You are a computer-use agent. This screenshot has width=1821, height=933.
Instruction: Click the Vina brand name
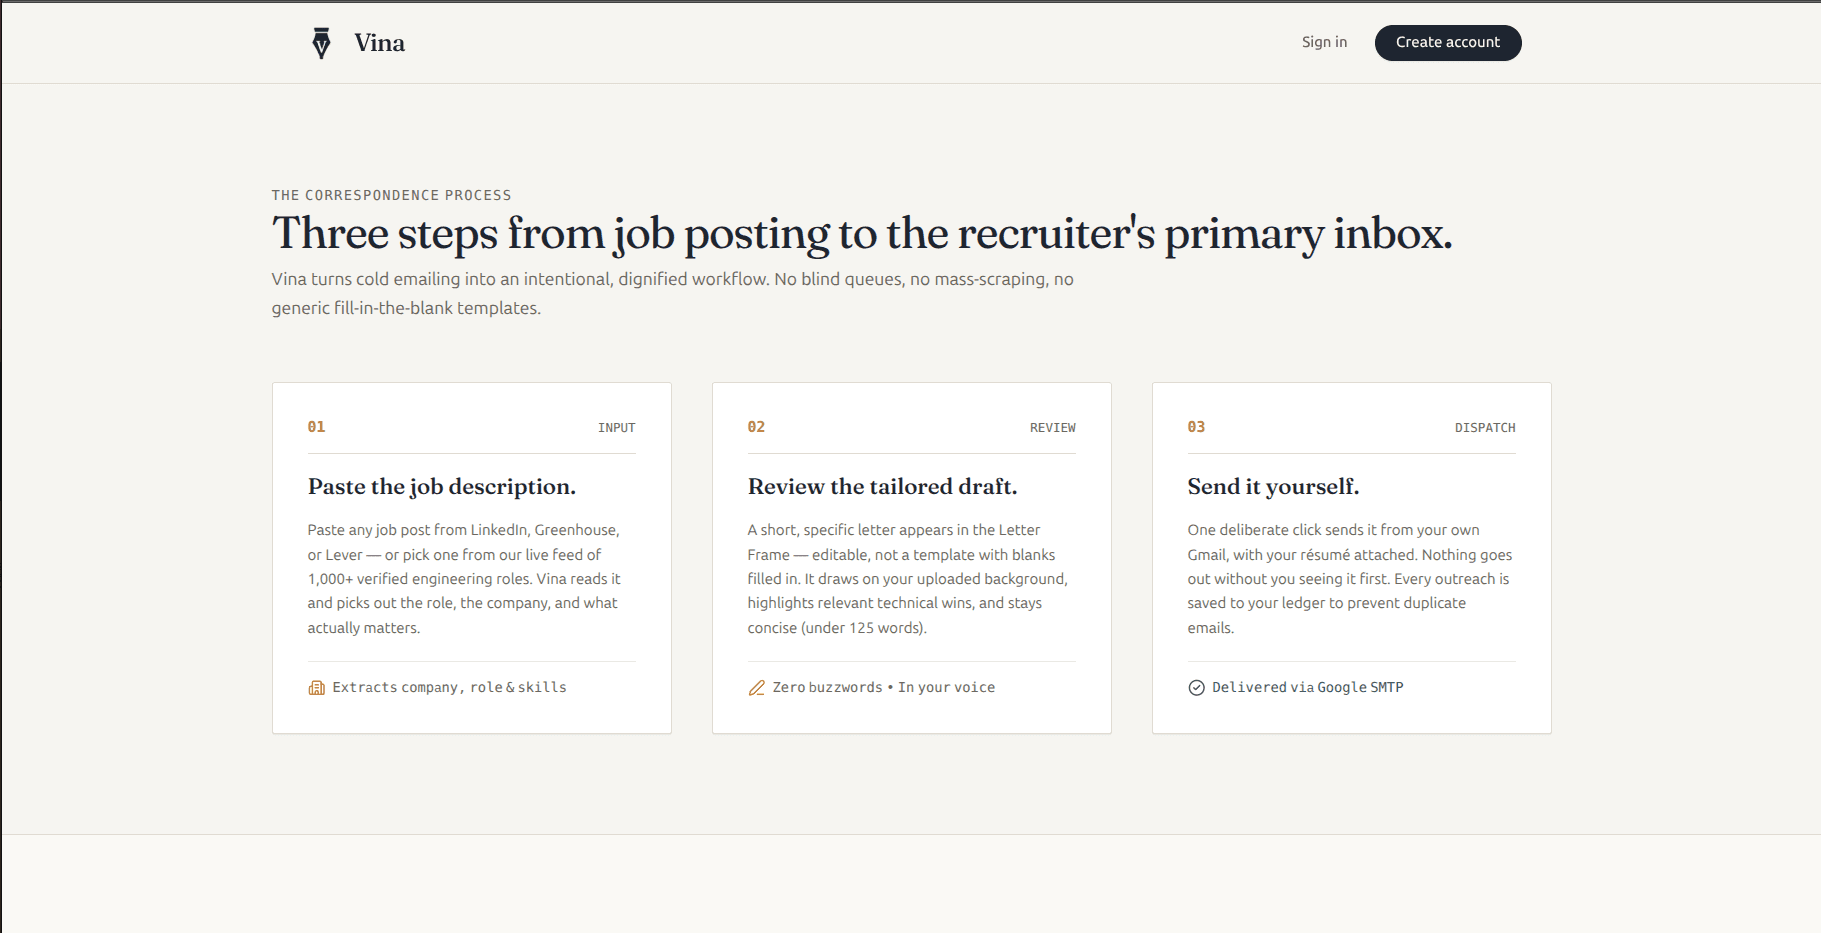tap(379, 43)
